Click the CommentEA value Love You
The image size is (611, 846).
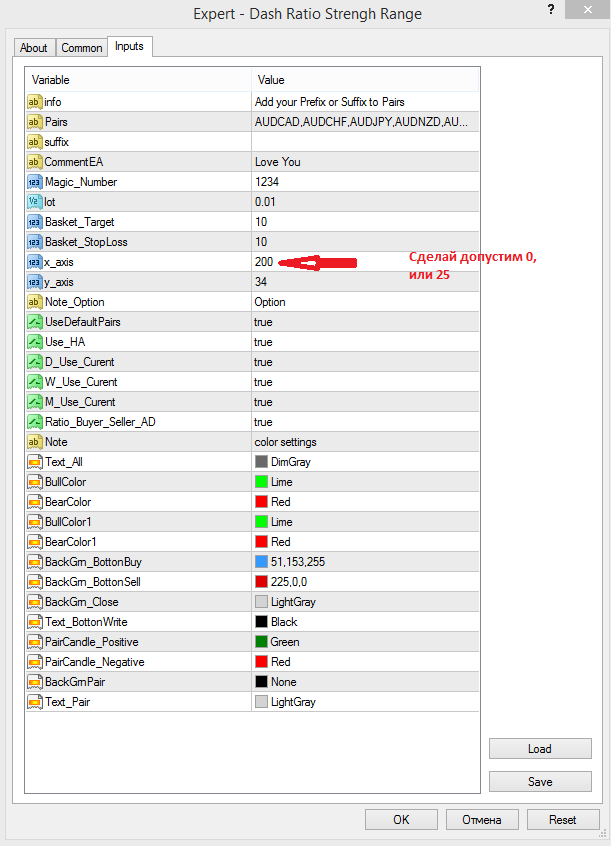tap(365, 162)
